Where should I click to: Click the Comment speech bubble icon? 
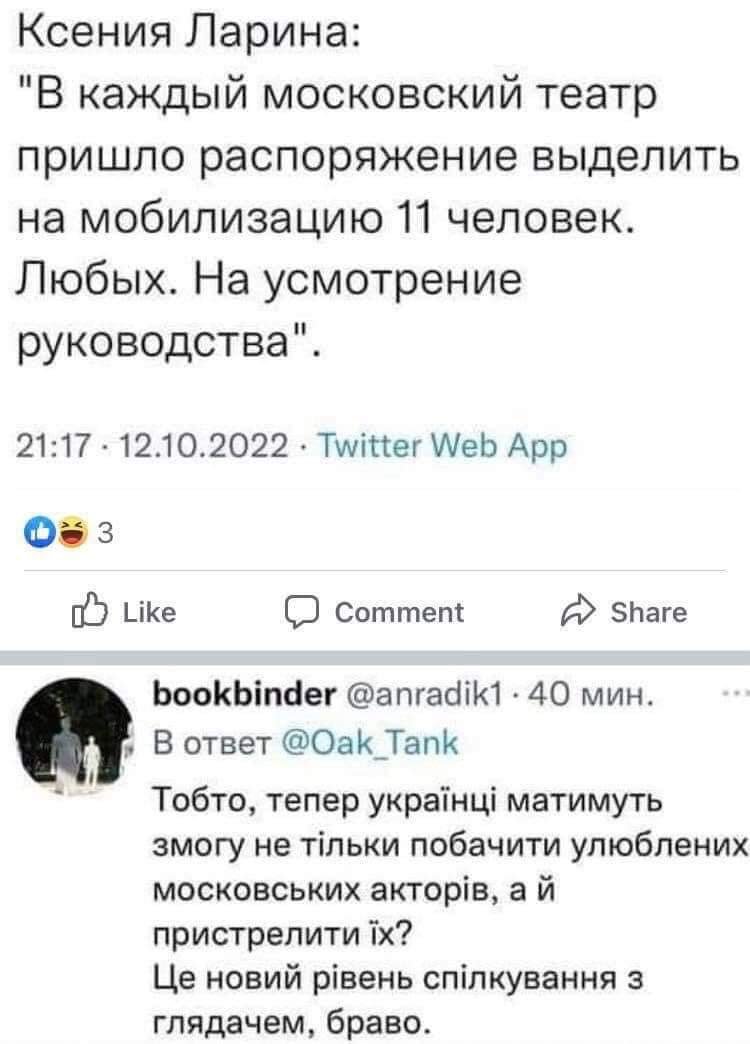click(x=303, y=612)
